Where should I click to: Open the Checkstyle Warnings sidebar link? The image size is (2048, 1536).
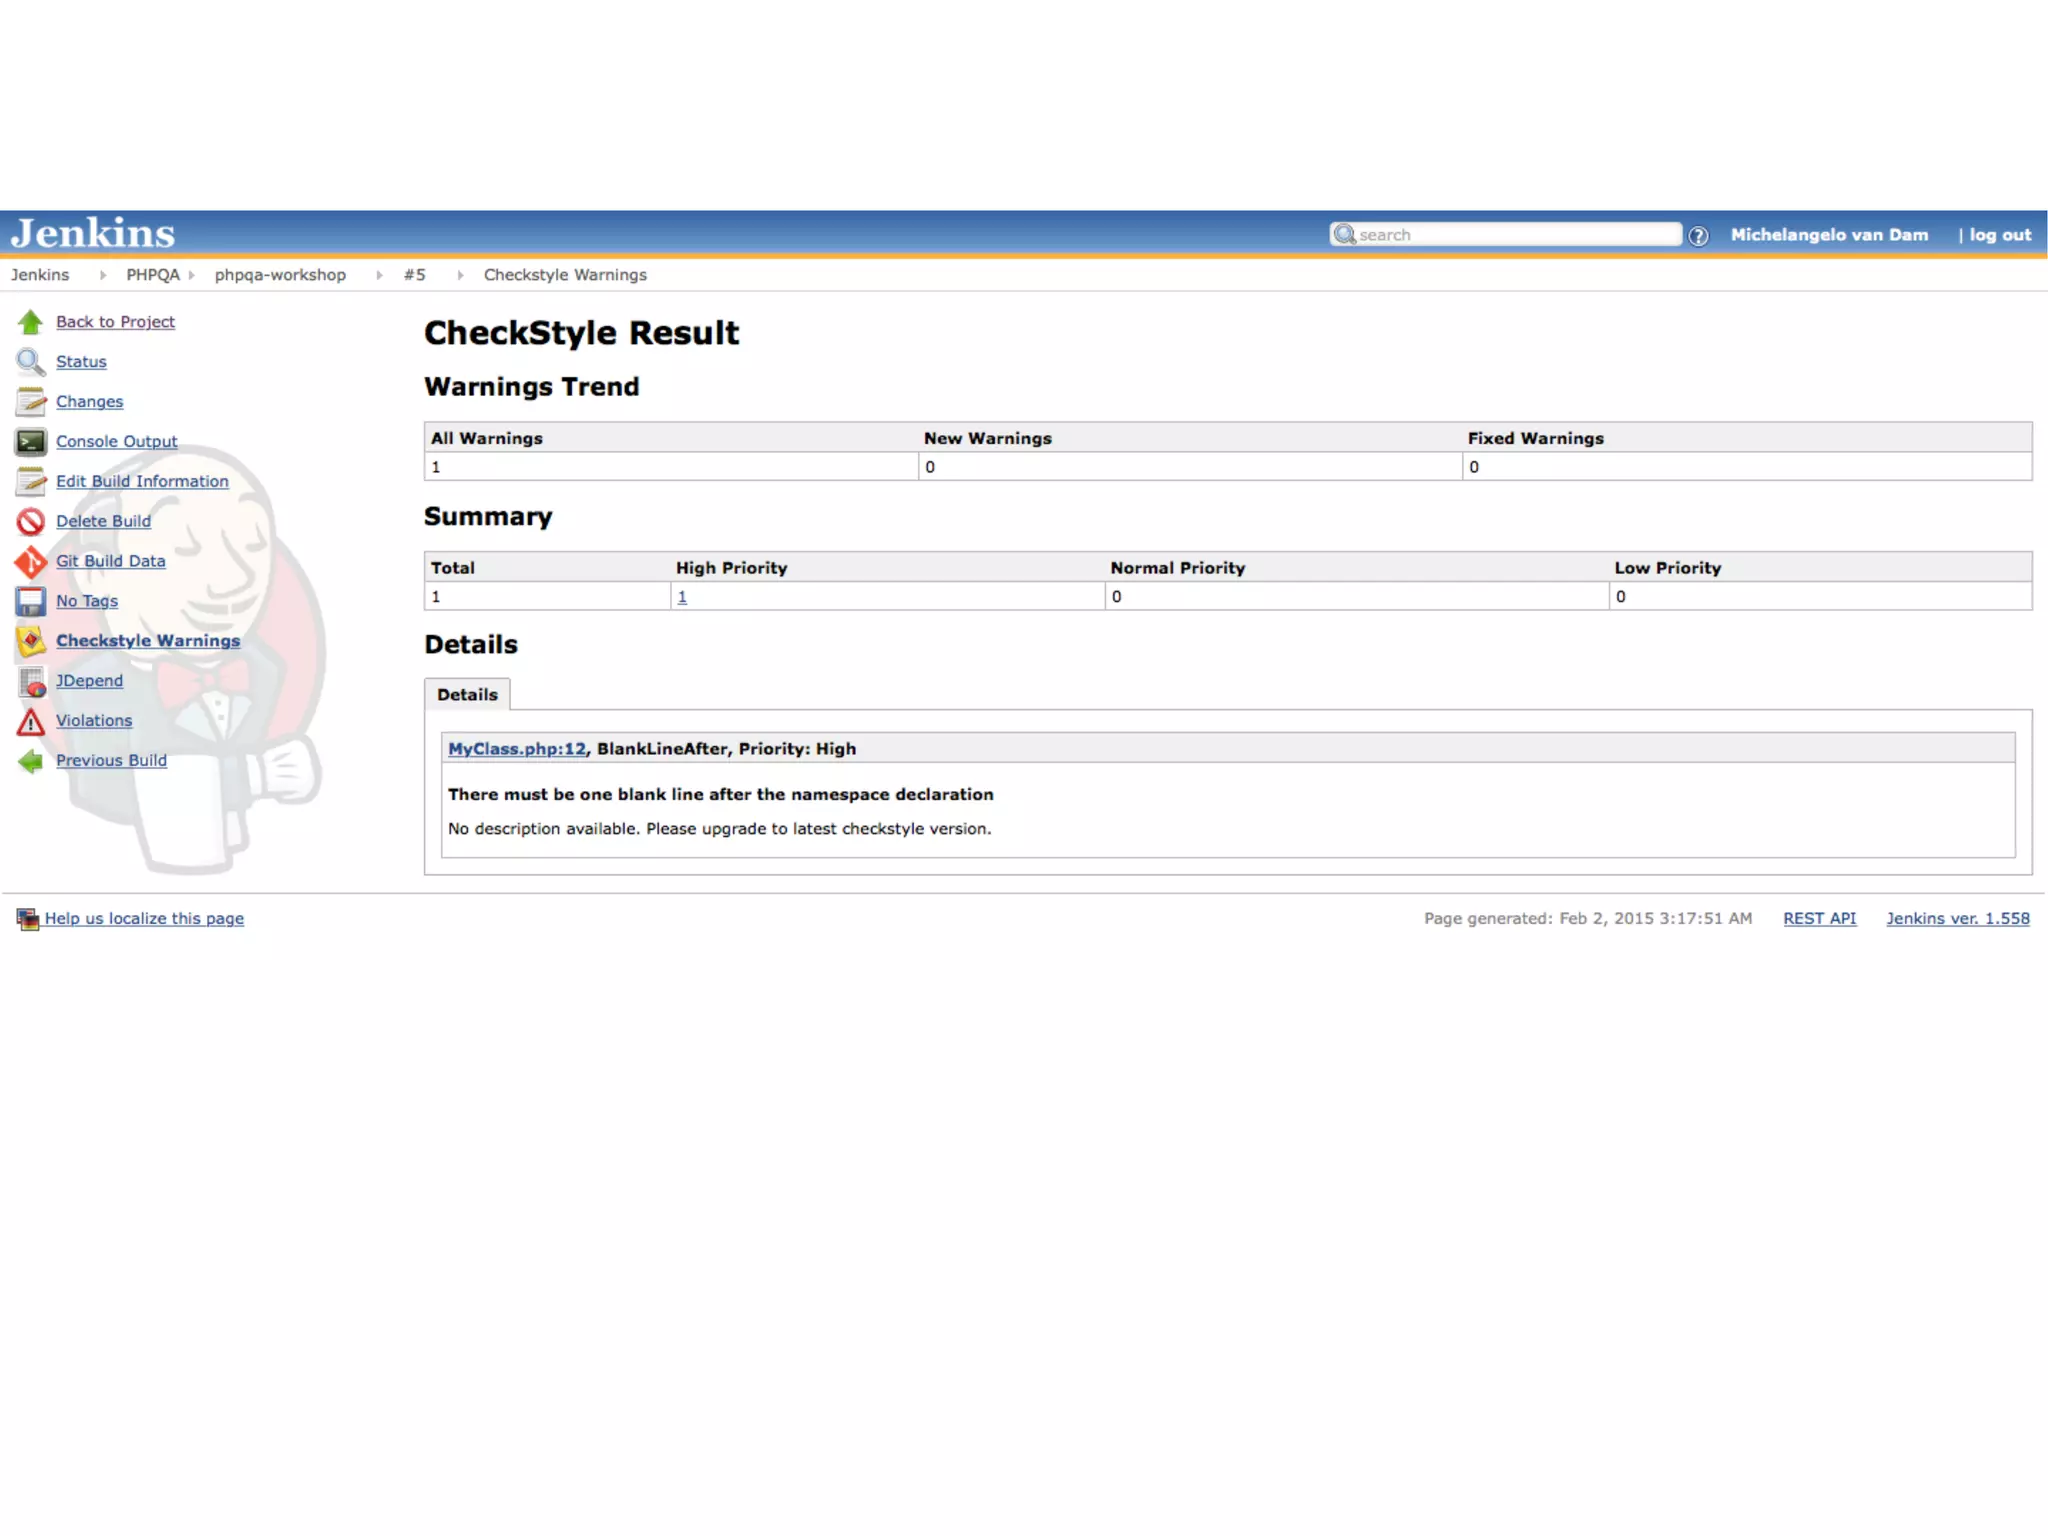click(x=148, y=641)
